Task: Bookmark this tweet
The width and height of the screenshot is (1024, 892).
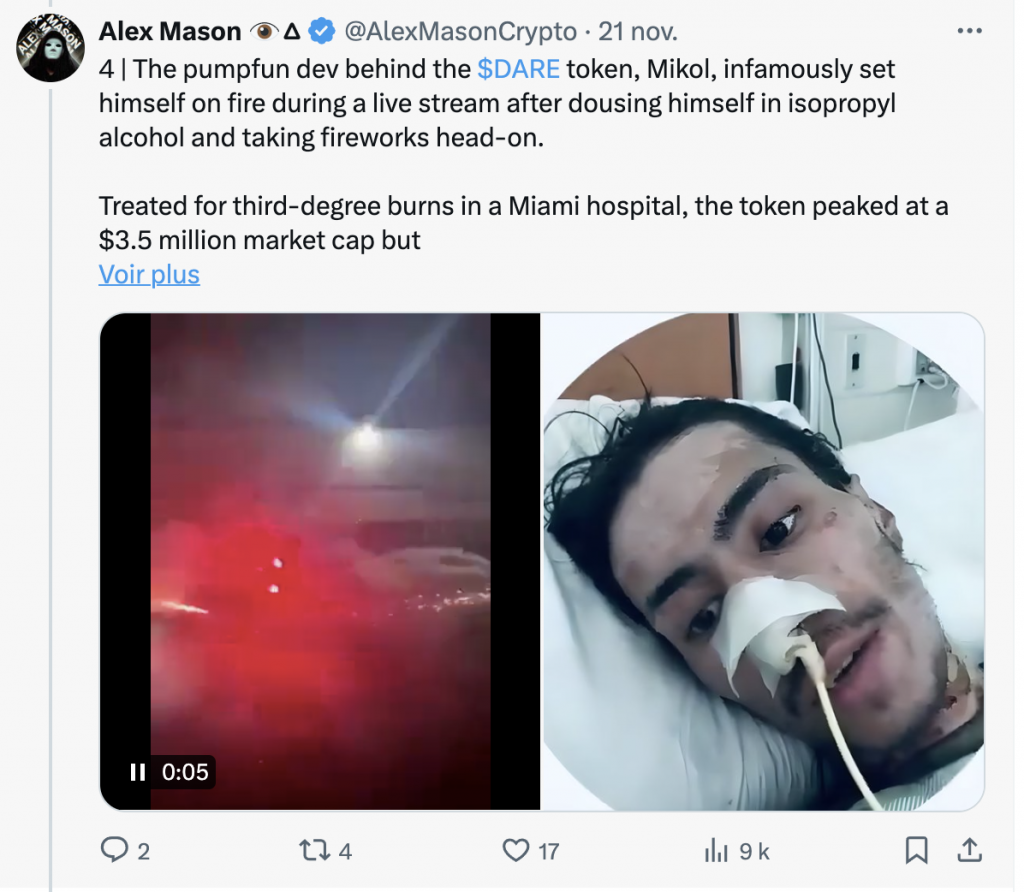Action: (x=916, y=851)
